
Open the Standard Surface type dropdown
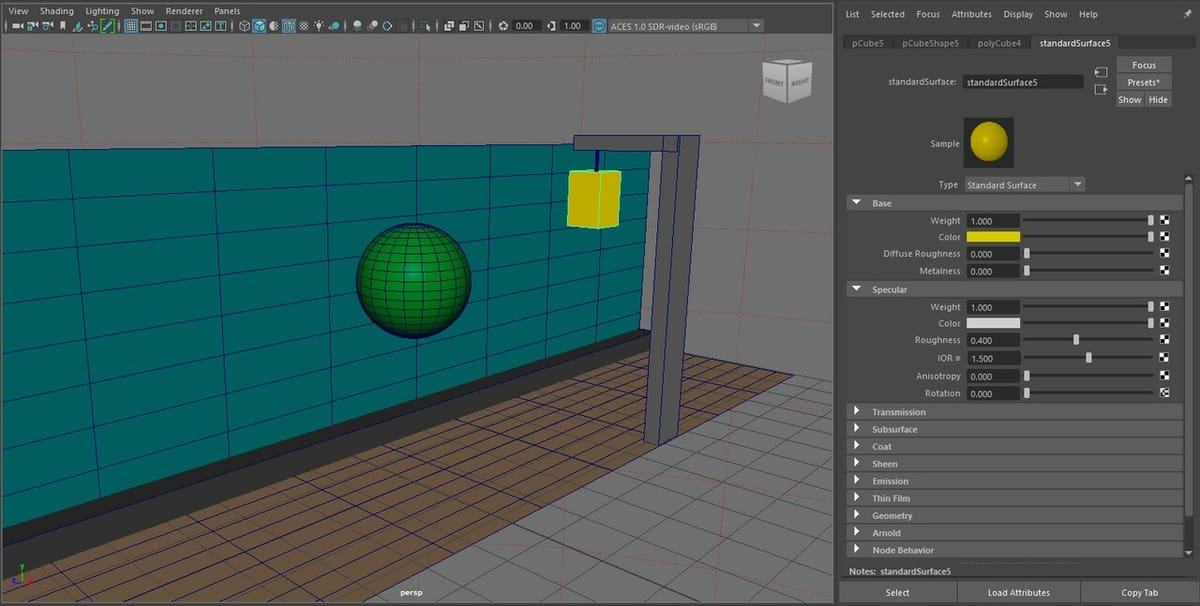(x=1077, y=184)
